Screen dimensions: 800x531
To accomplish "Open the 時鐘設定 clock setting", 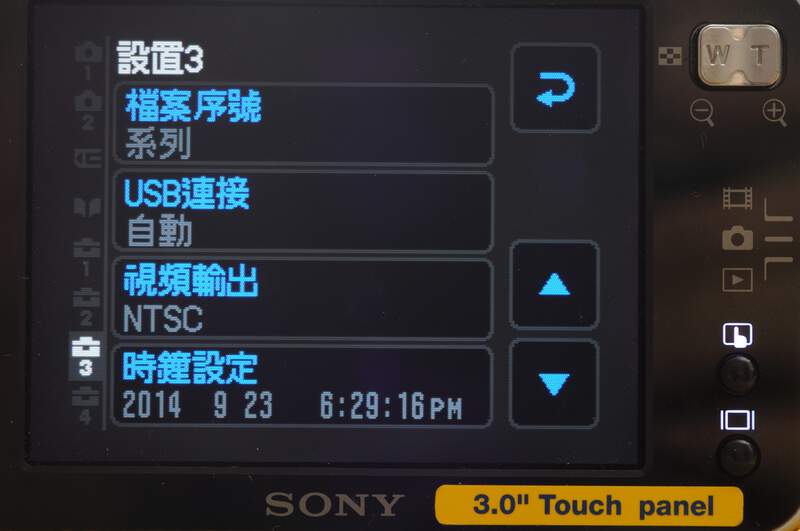I will click(x=303, y=386).
